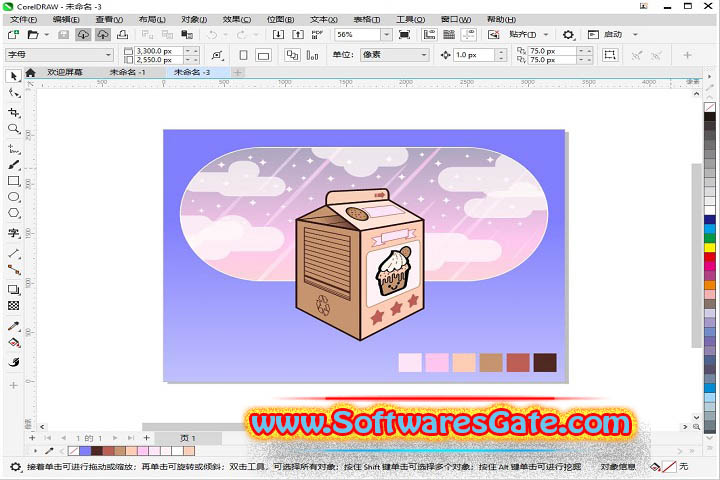
Task: Select the Polygon tool
Action: pos(14,213)
